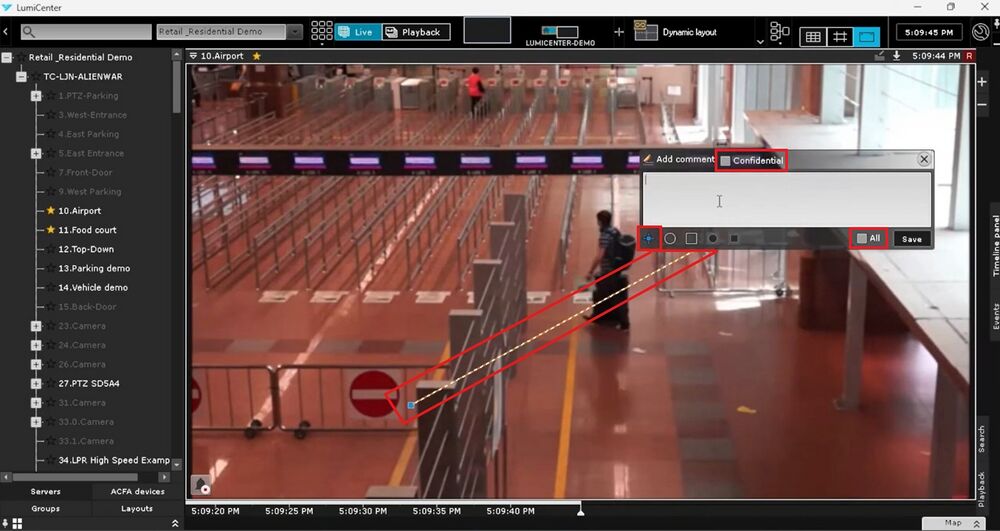This screenshot has width=1000, height=531.
Task: Expand the 1.PTZ-Parking tree node
Action: [x=36, y=96]
